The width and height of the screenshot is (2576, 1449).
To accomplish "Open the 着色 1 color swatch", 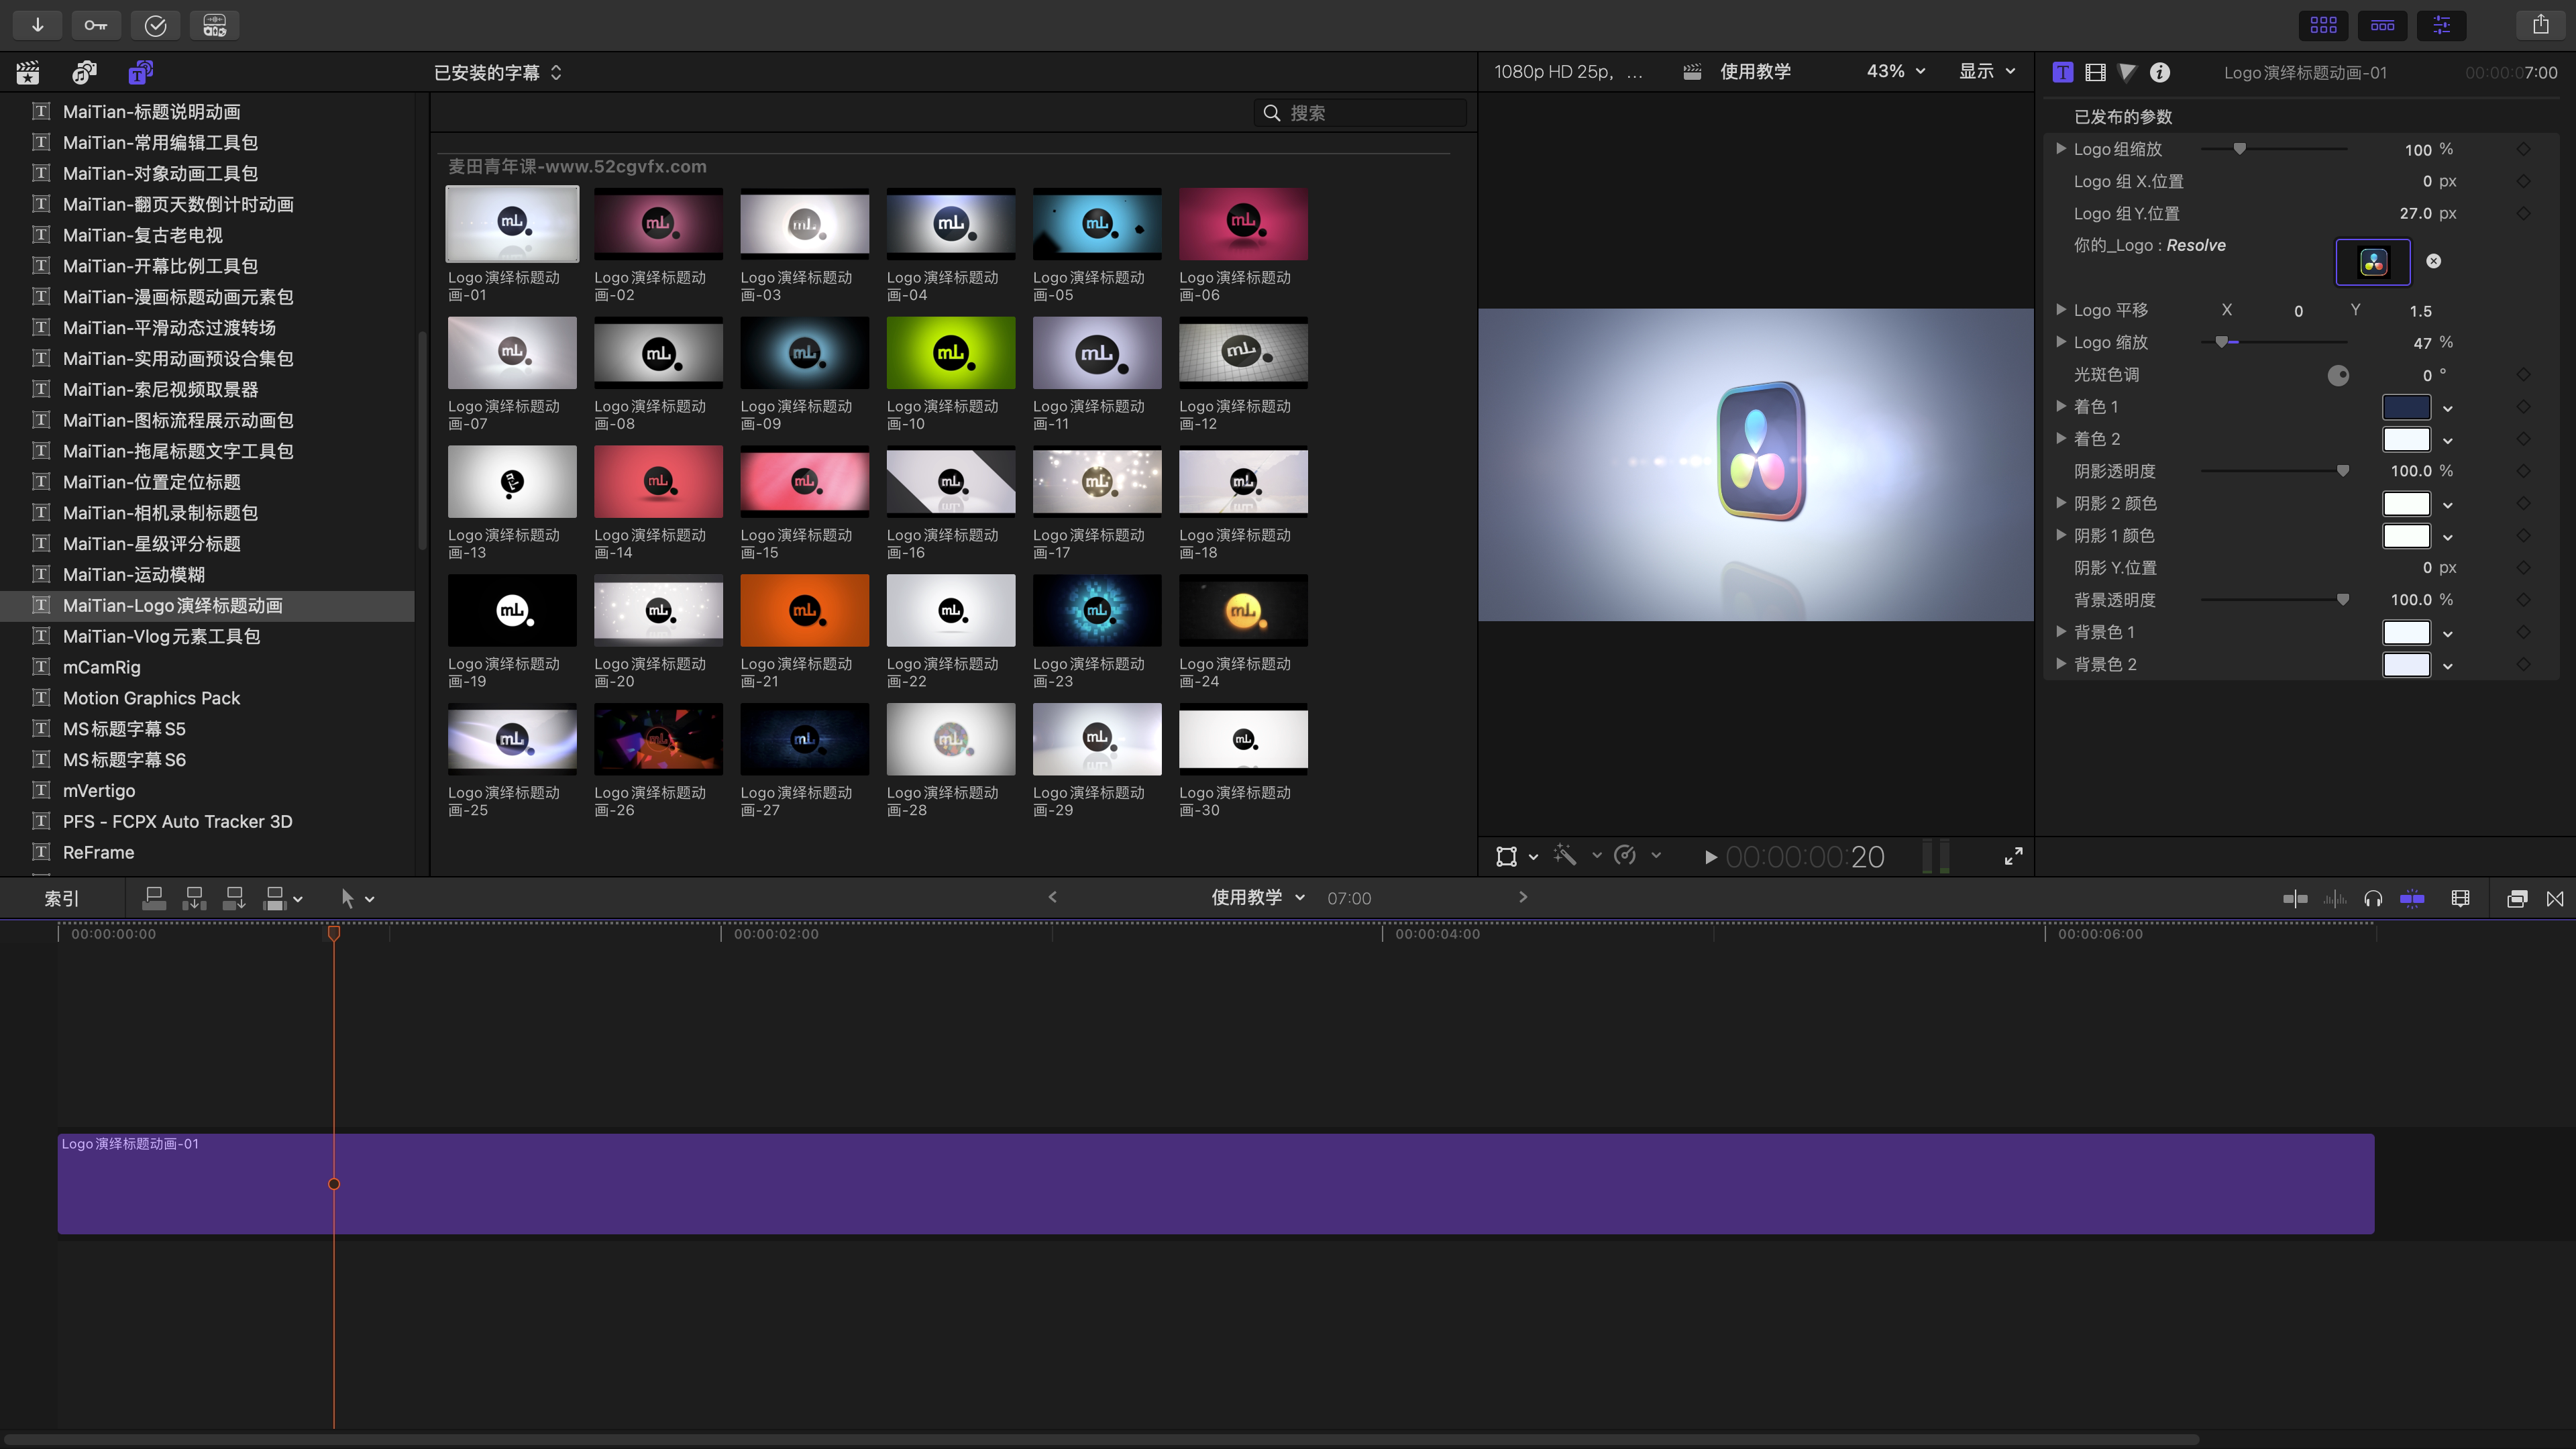I will point(2406,407).
